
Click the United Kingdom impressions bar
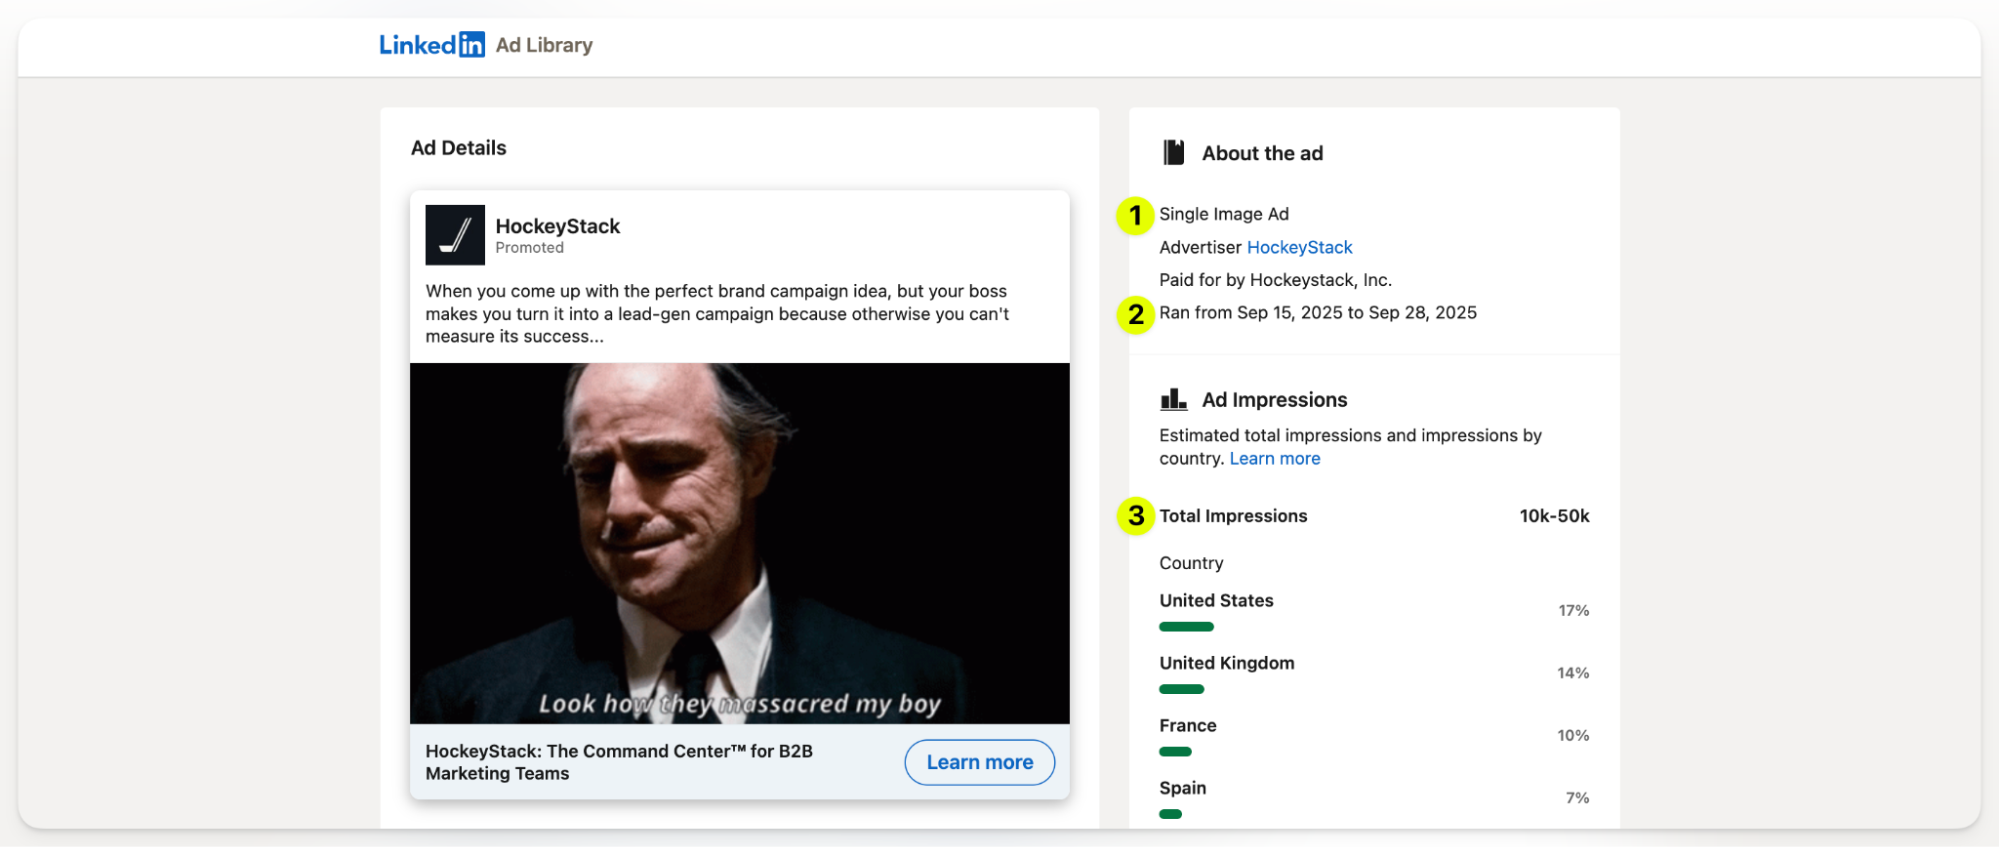[x=1181, y=689]
